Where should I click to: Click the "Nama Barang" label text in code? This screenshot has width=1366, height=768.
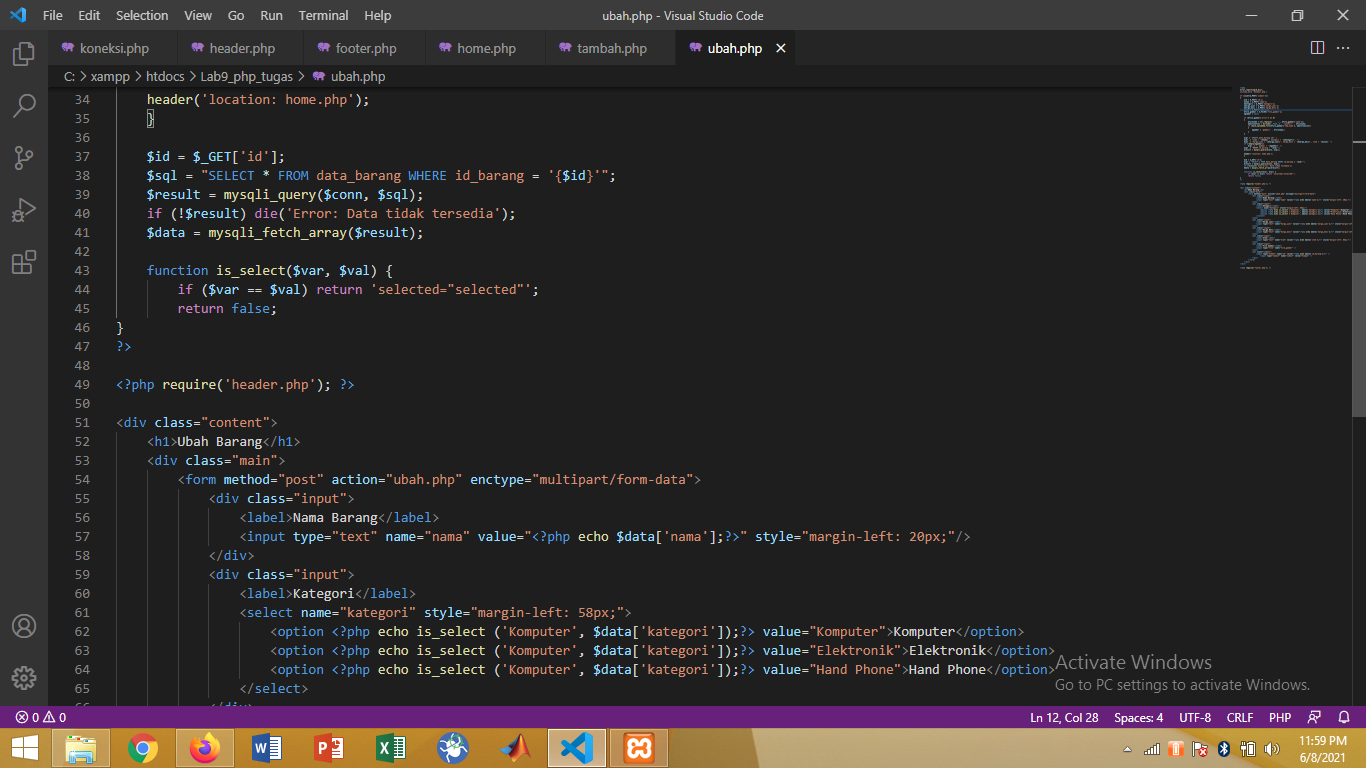[x=335, y=517]
